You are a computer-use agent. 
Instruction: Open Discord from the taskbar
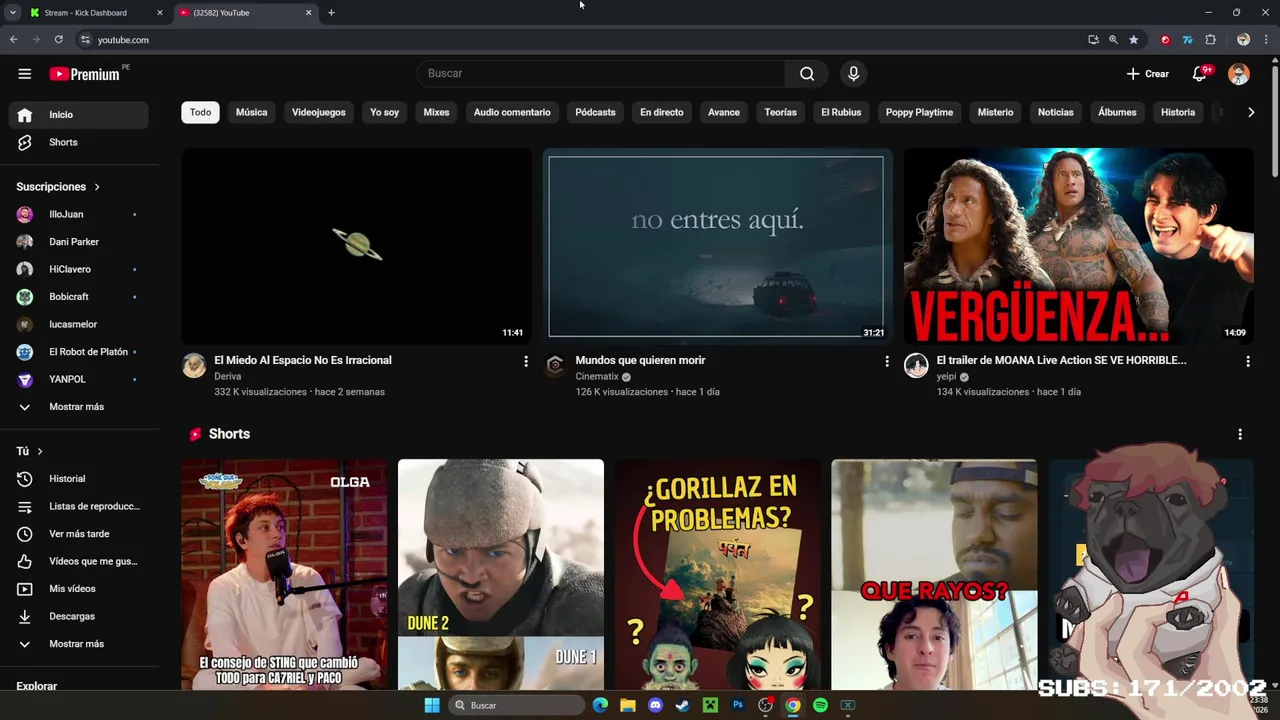[x=655, y=705]
